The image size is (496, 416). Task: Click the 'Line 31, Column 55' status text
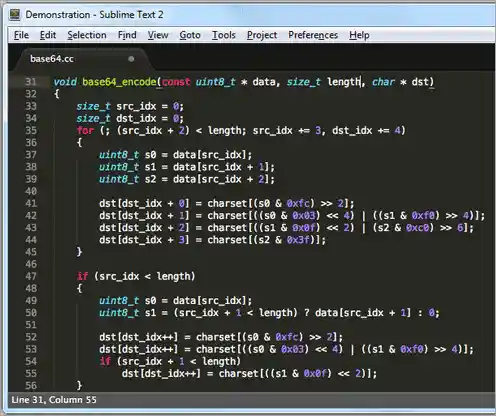click(x=54, y=400)
